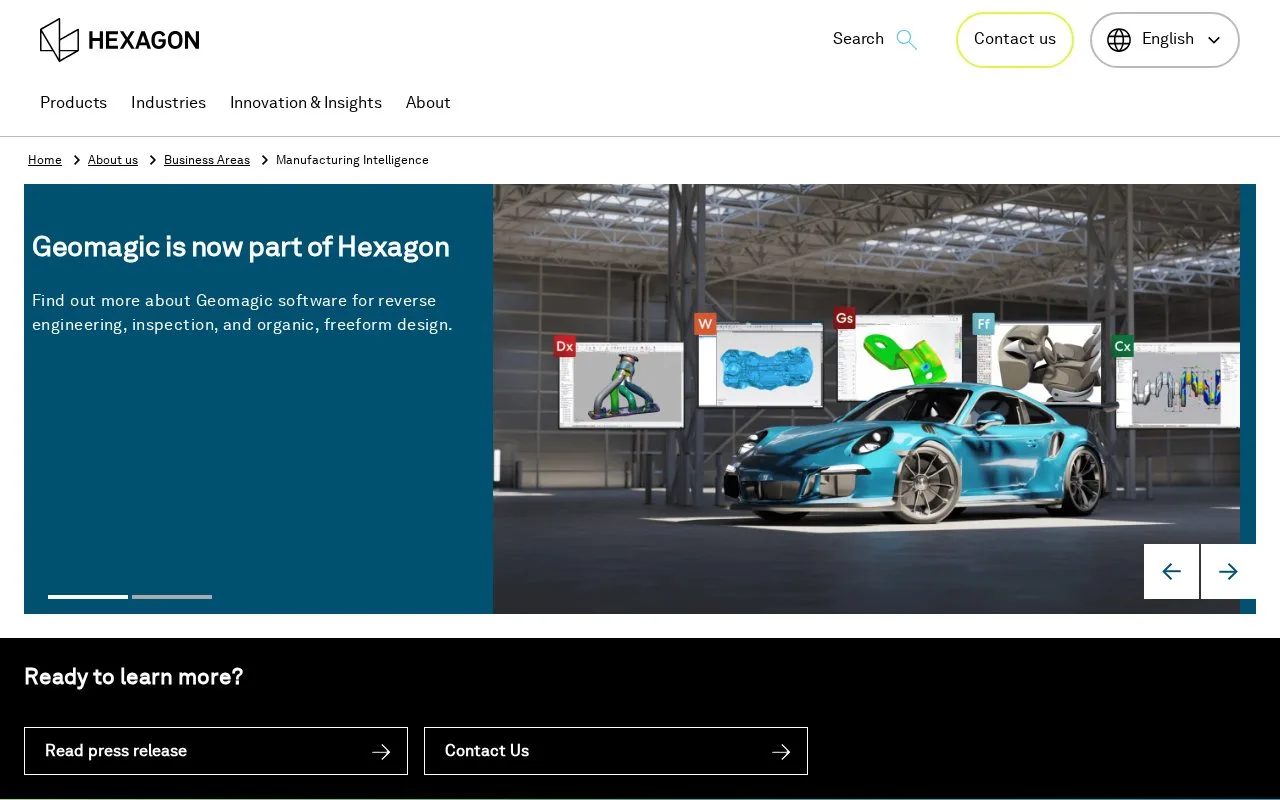The image size is (1280, 800).
Task: Click the Ff product badge in banner
Action: [x=984, y=324]
